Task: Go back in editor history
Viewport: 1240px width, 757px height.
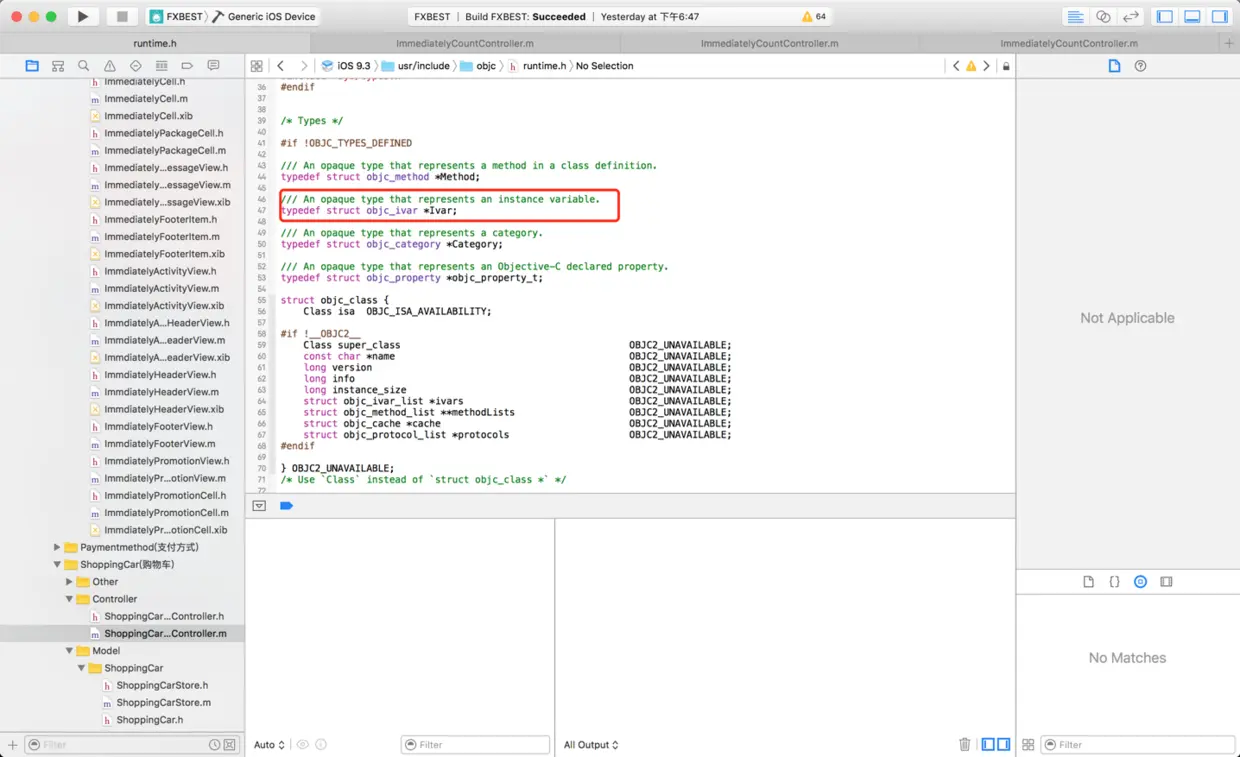Action: (x=281, y=66)
